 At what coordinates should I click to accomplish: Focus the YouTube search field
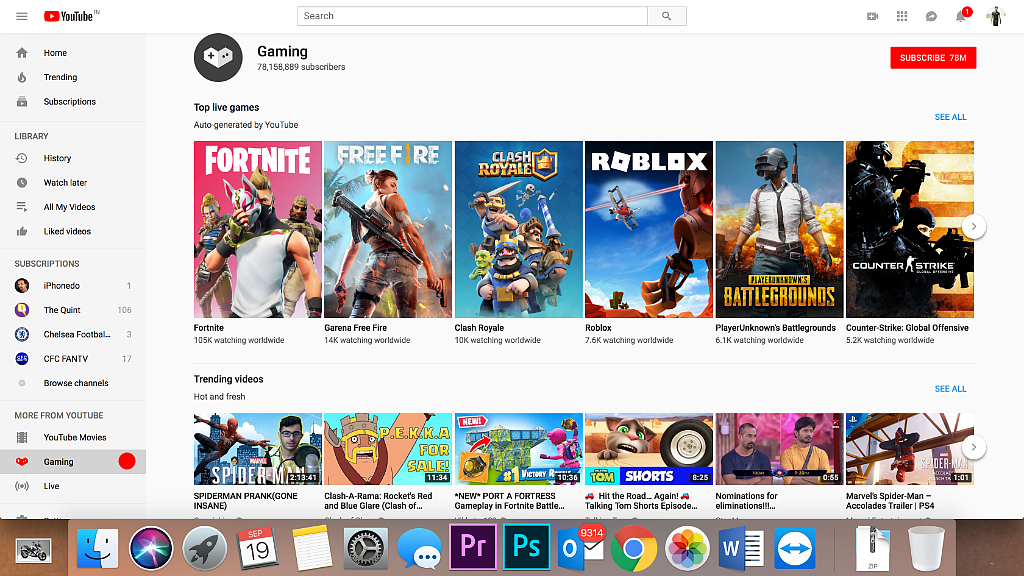[472, 16]
